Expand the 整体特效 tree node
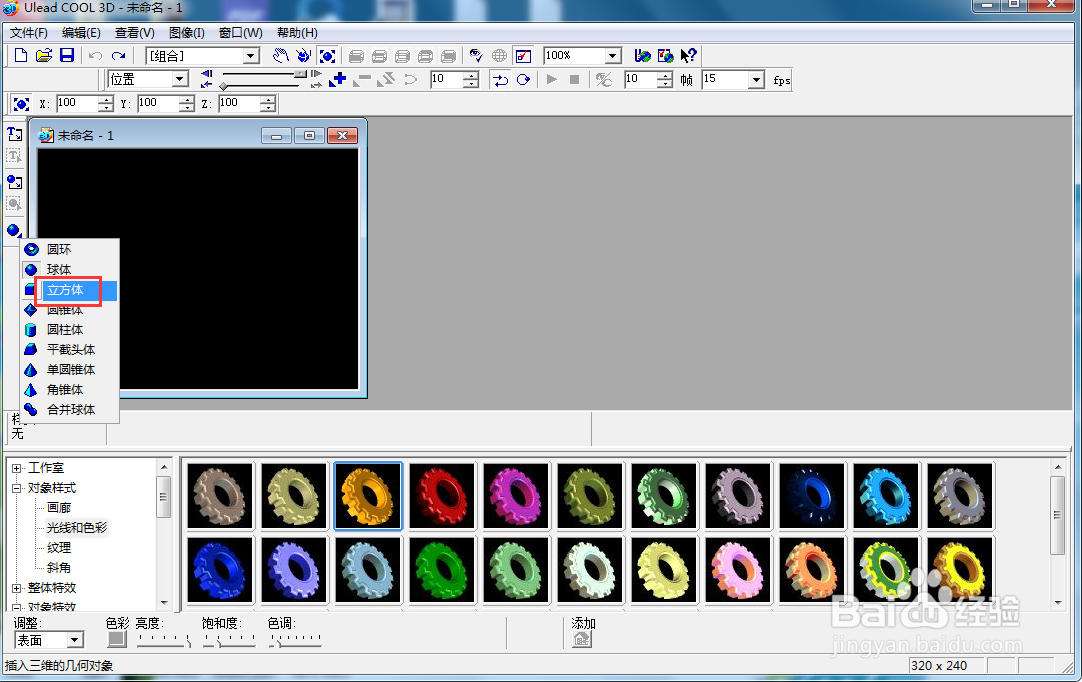 pyautogui.click(x=17, y=588)
